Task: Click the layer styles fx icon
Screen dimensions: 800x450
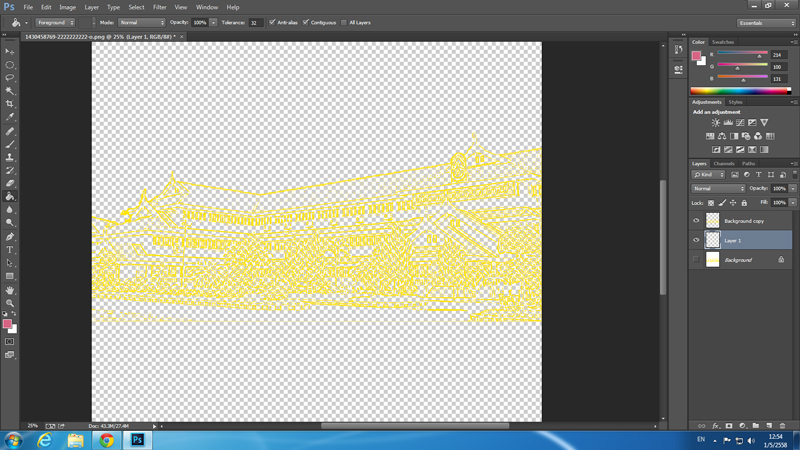Action: coord(715,426)
